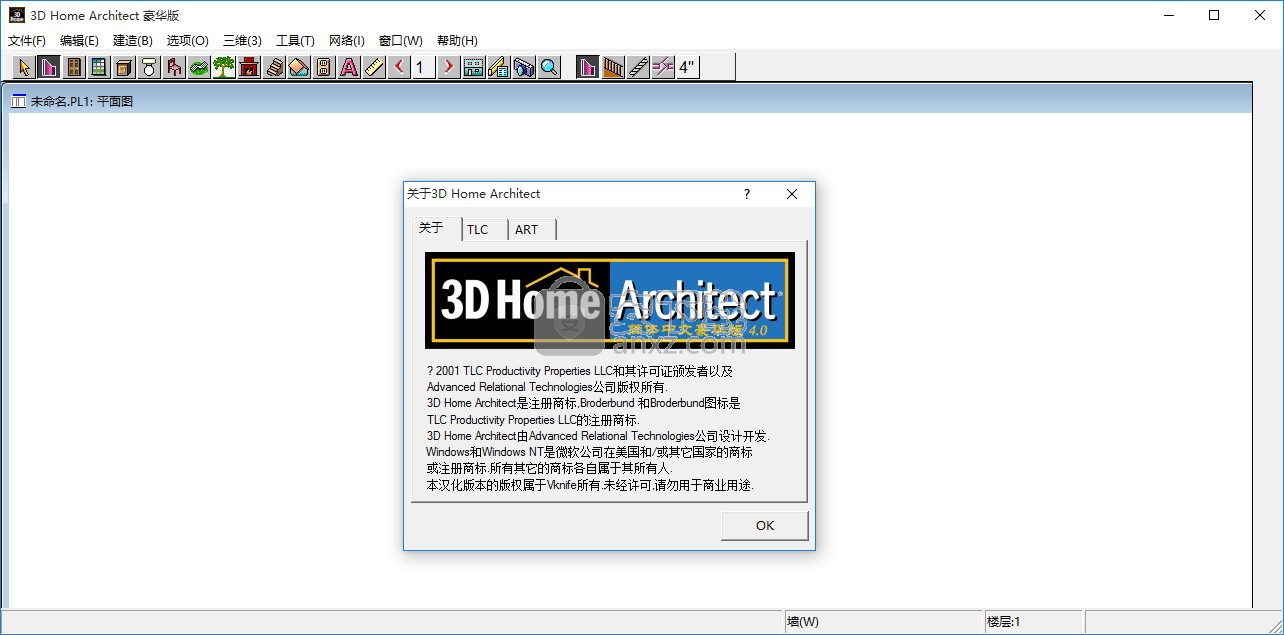Open the 3D camera view tool

pyautogui.click(x=524, y=67)
